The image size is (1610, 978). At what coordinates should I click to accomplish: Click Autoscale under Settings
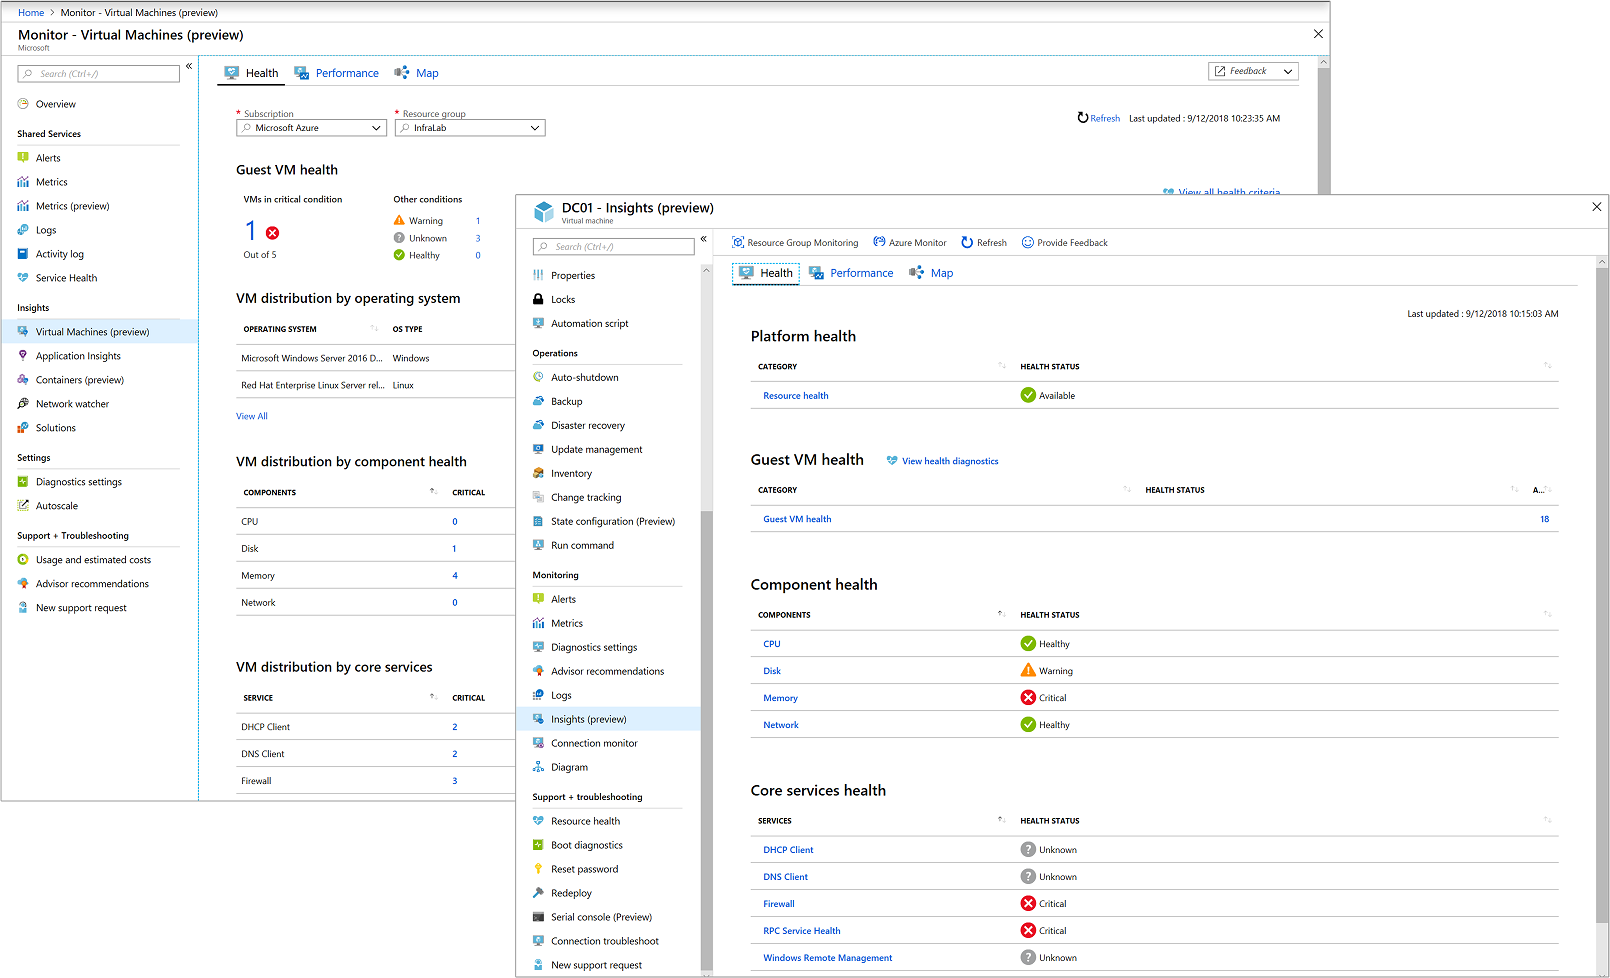[55, 505]
